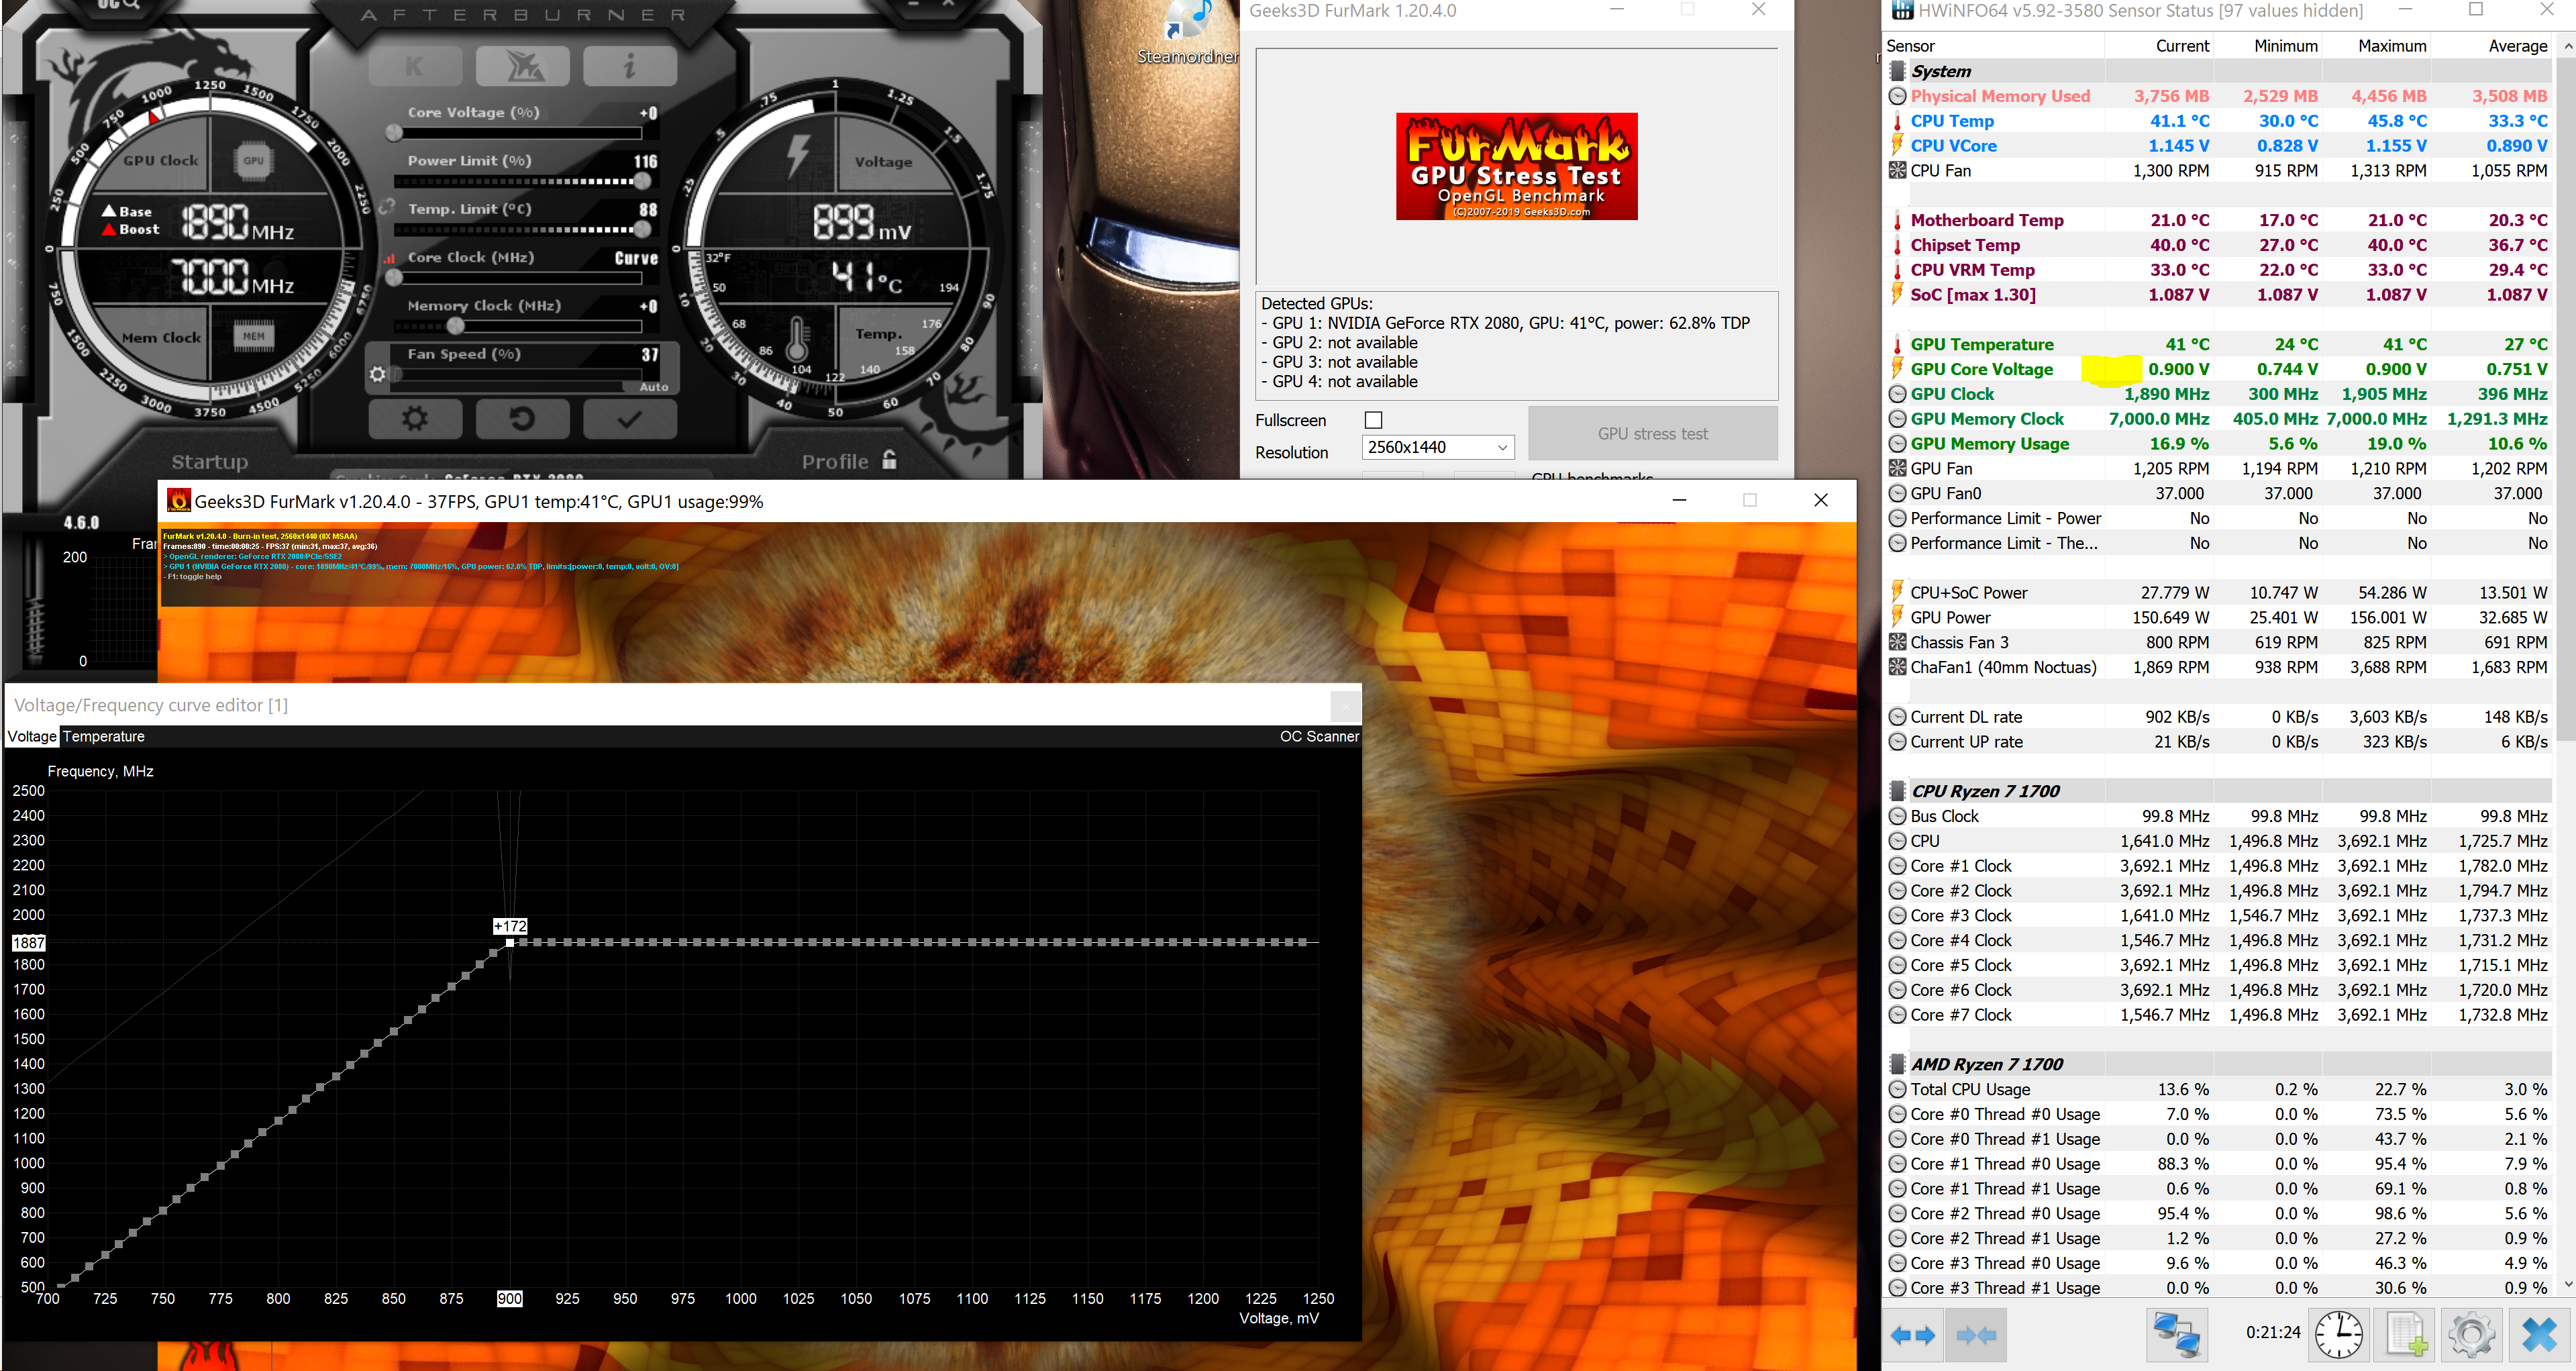Toggle Afterburner Startup option
Image resolution: width=2576 pixels, height=1371 pixels.
(209, 461)
